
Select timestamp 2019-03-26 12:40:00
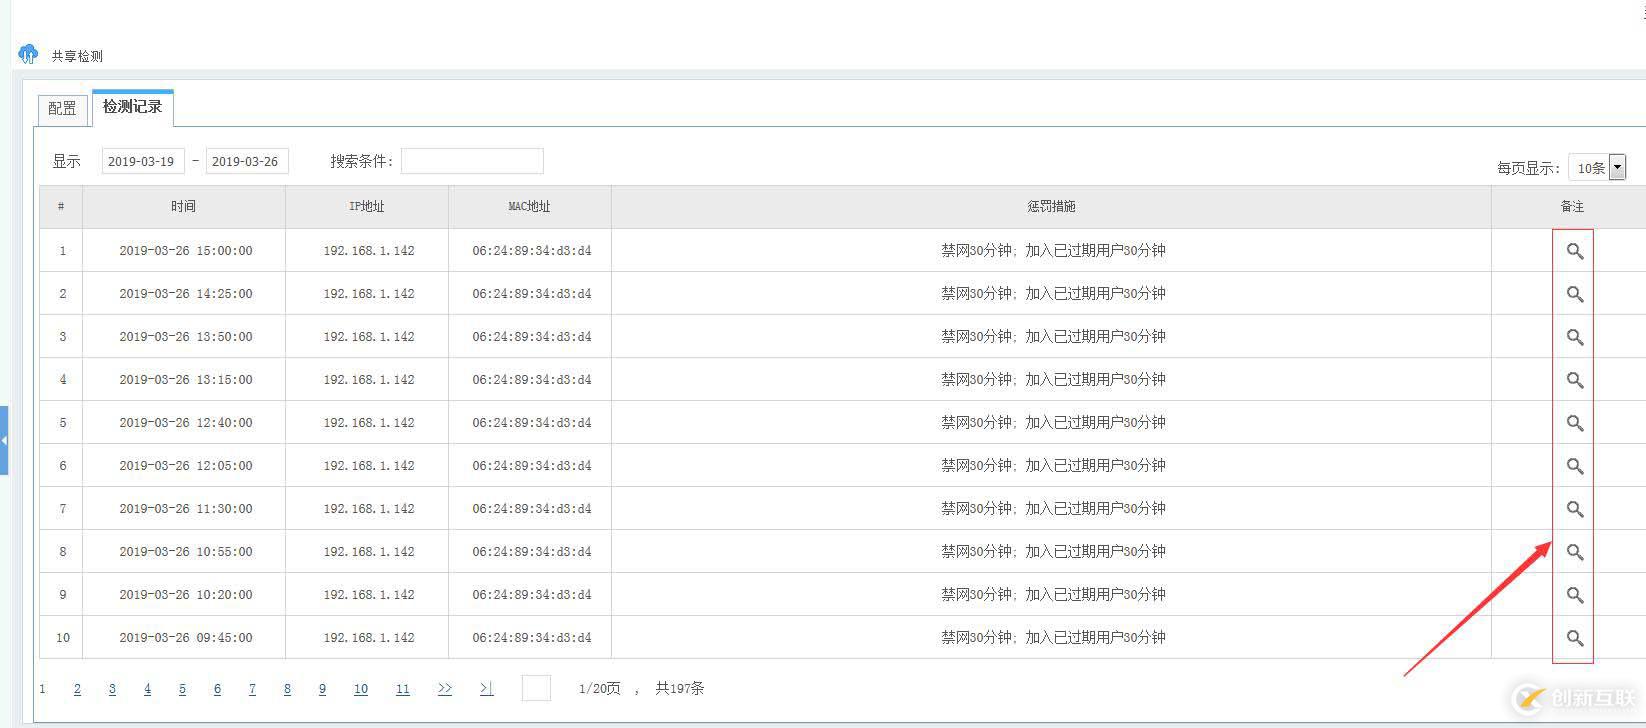[x=186, y=423]
